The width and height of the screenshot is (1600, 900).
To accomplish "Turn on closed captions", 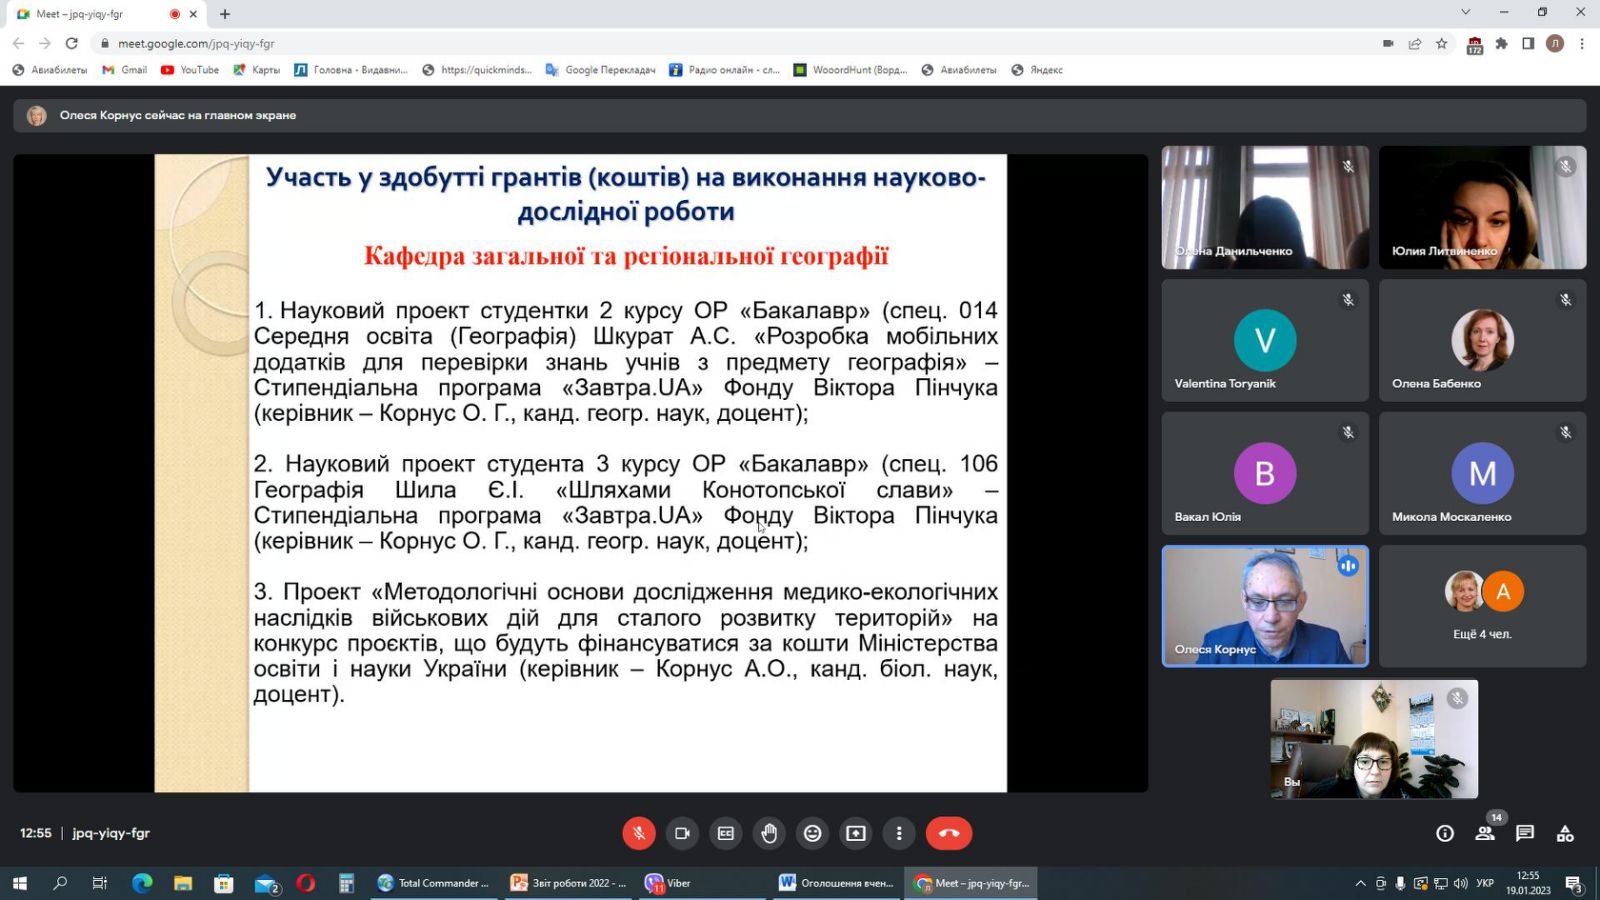I will click(x=726, y=833).
